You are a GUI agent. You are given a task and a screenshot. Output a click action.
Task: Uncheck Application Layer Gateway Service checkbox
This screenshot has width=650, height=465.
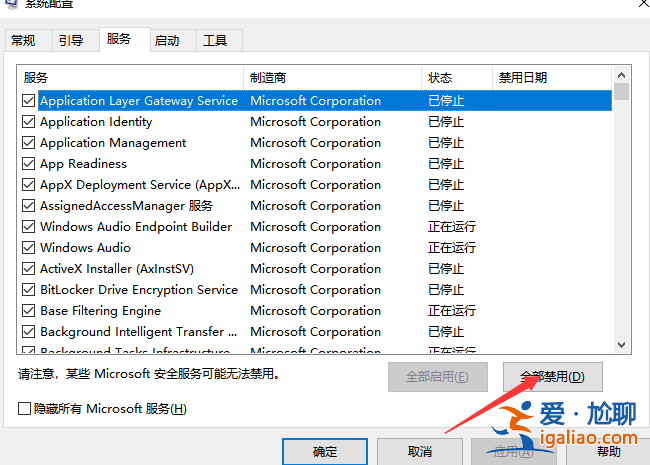(x=28, y=101)
